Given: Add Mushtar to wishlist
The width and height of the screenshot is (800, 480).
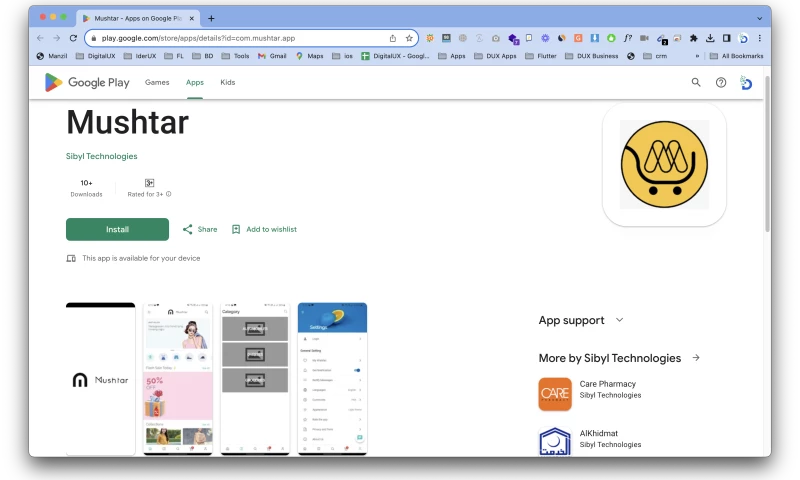Looking at the screenshot, I should click(x=264, y=229).
